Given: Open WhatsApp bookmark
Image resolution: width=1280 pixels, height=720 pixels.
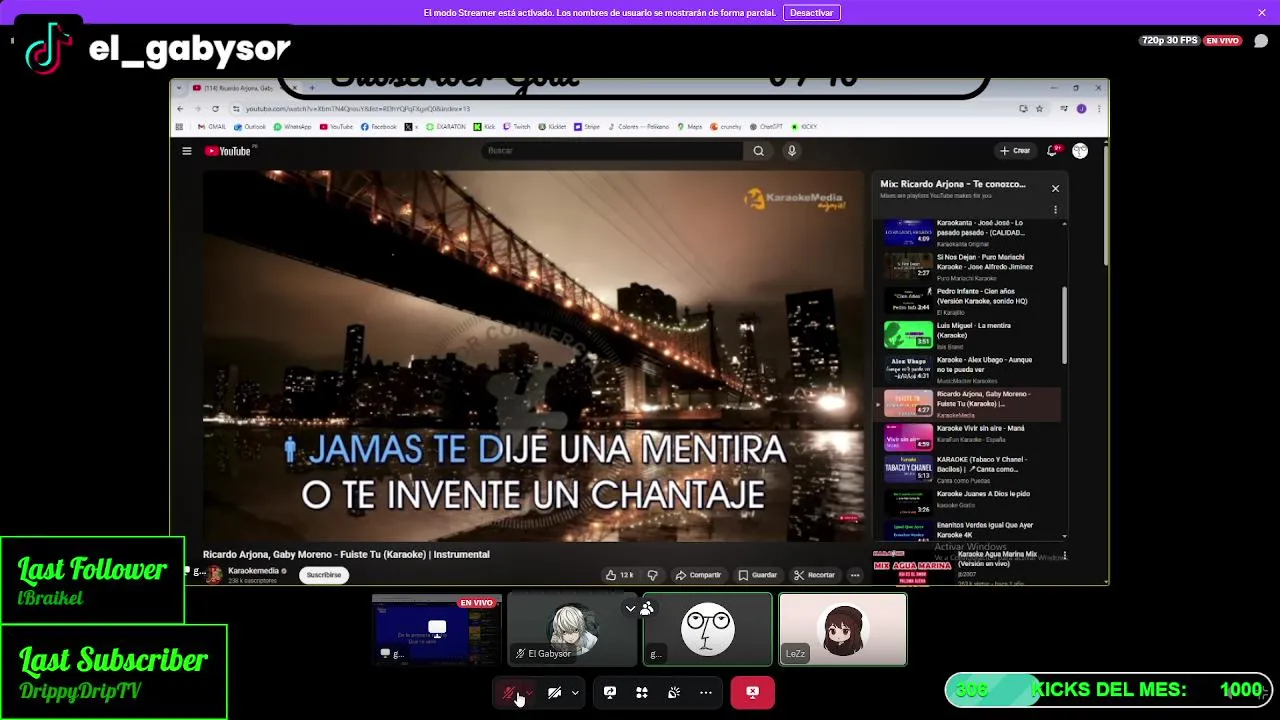Looking at the screenshot, I should click(293, 127).
